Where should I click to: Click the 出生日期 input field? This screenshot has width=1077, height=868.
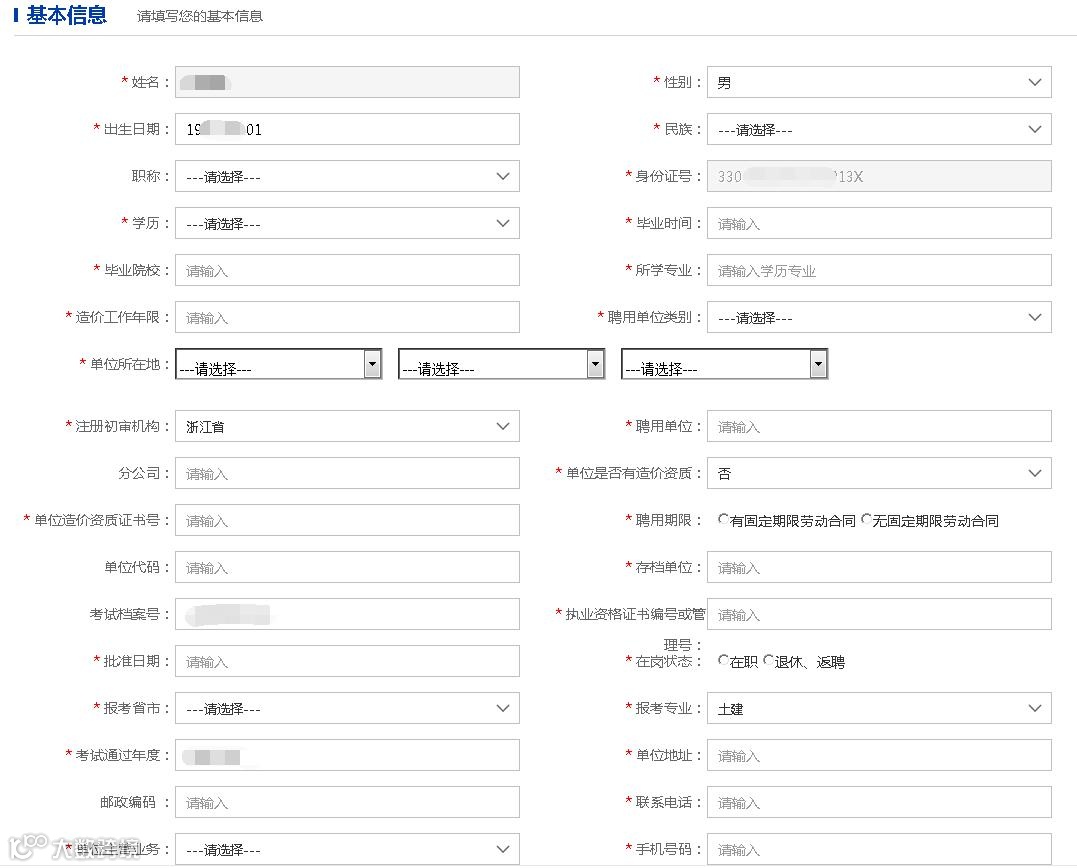click(x=347, y=129)
